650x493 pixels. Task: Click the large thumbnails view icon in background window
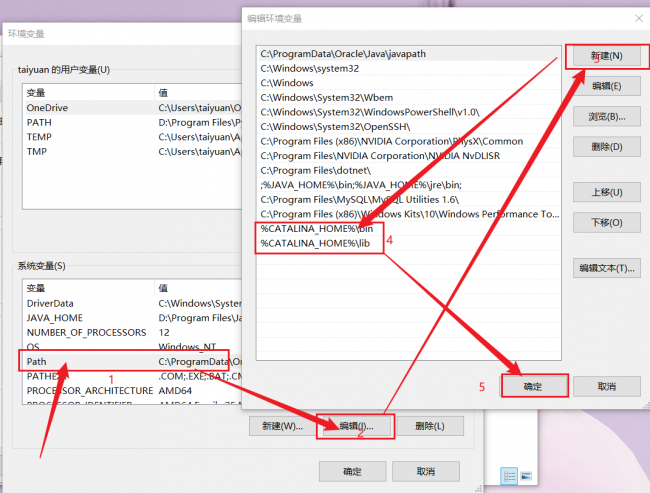point(526,476)
